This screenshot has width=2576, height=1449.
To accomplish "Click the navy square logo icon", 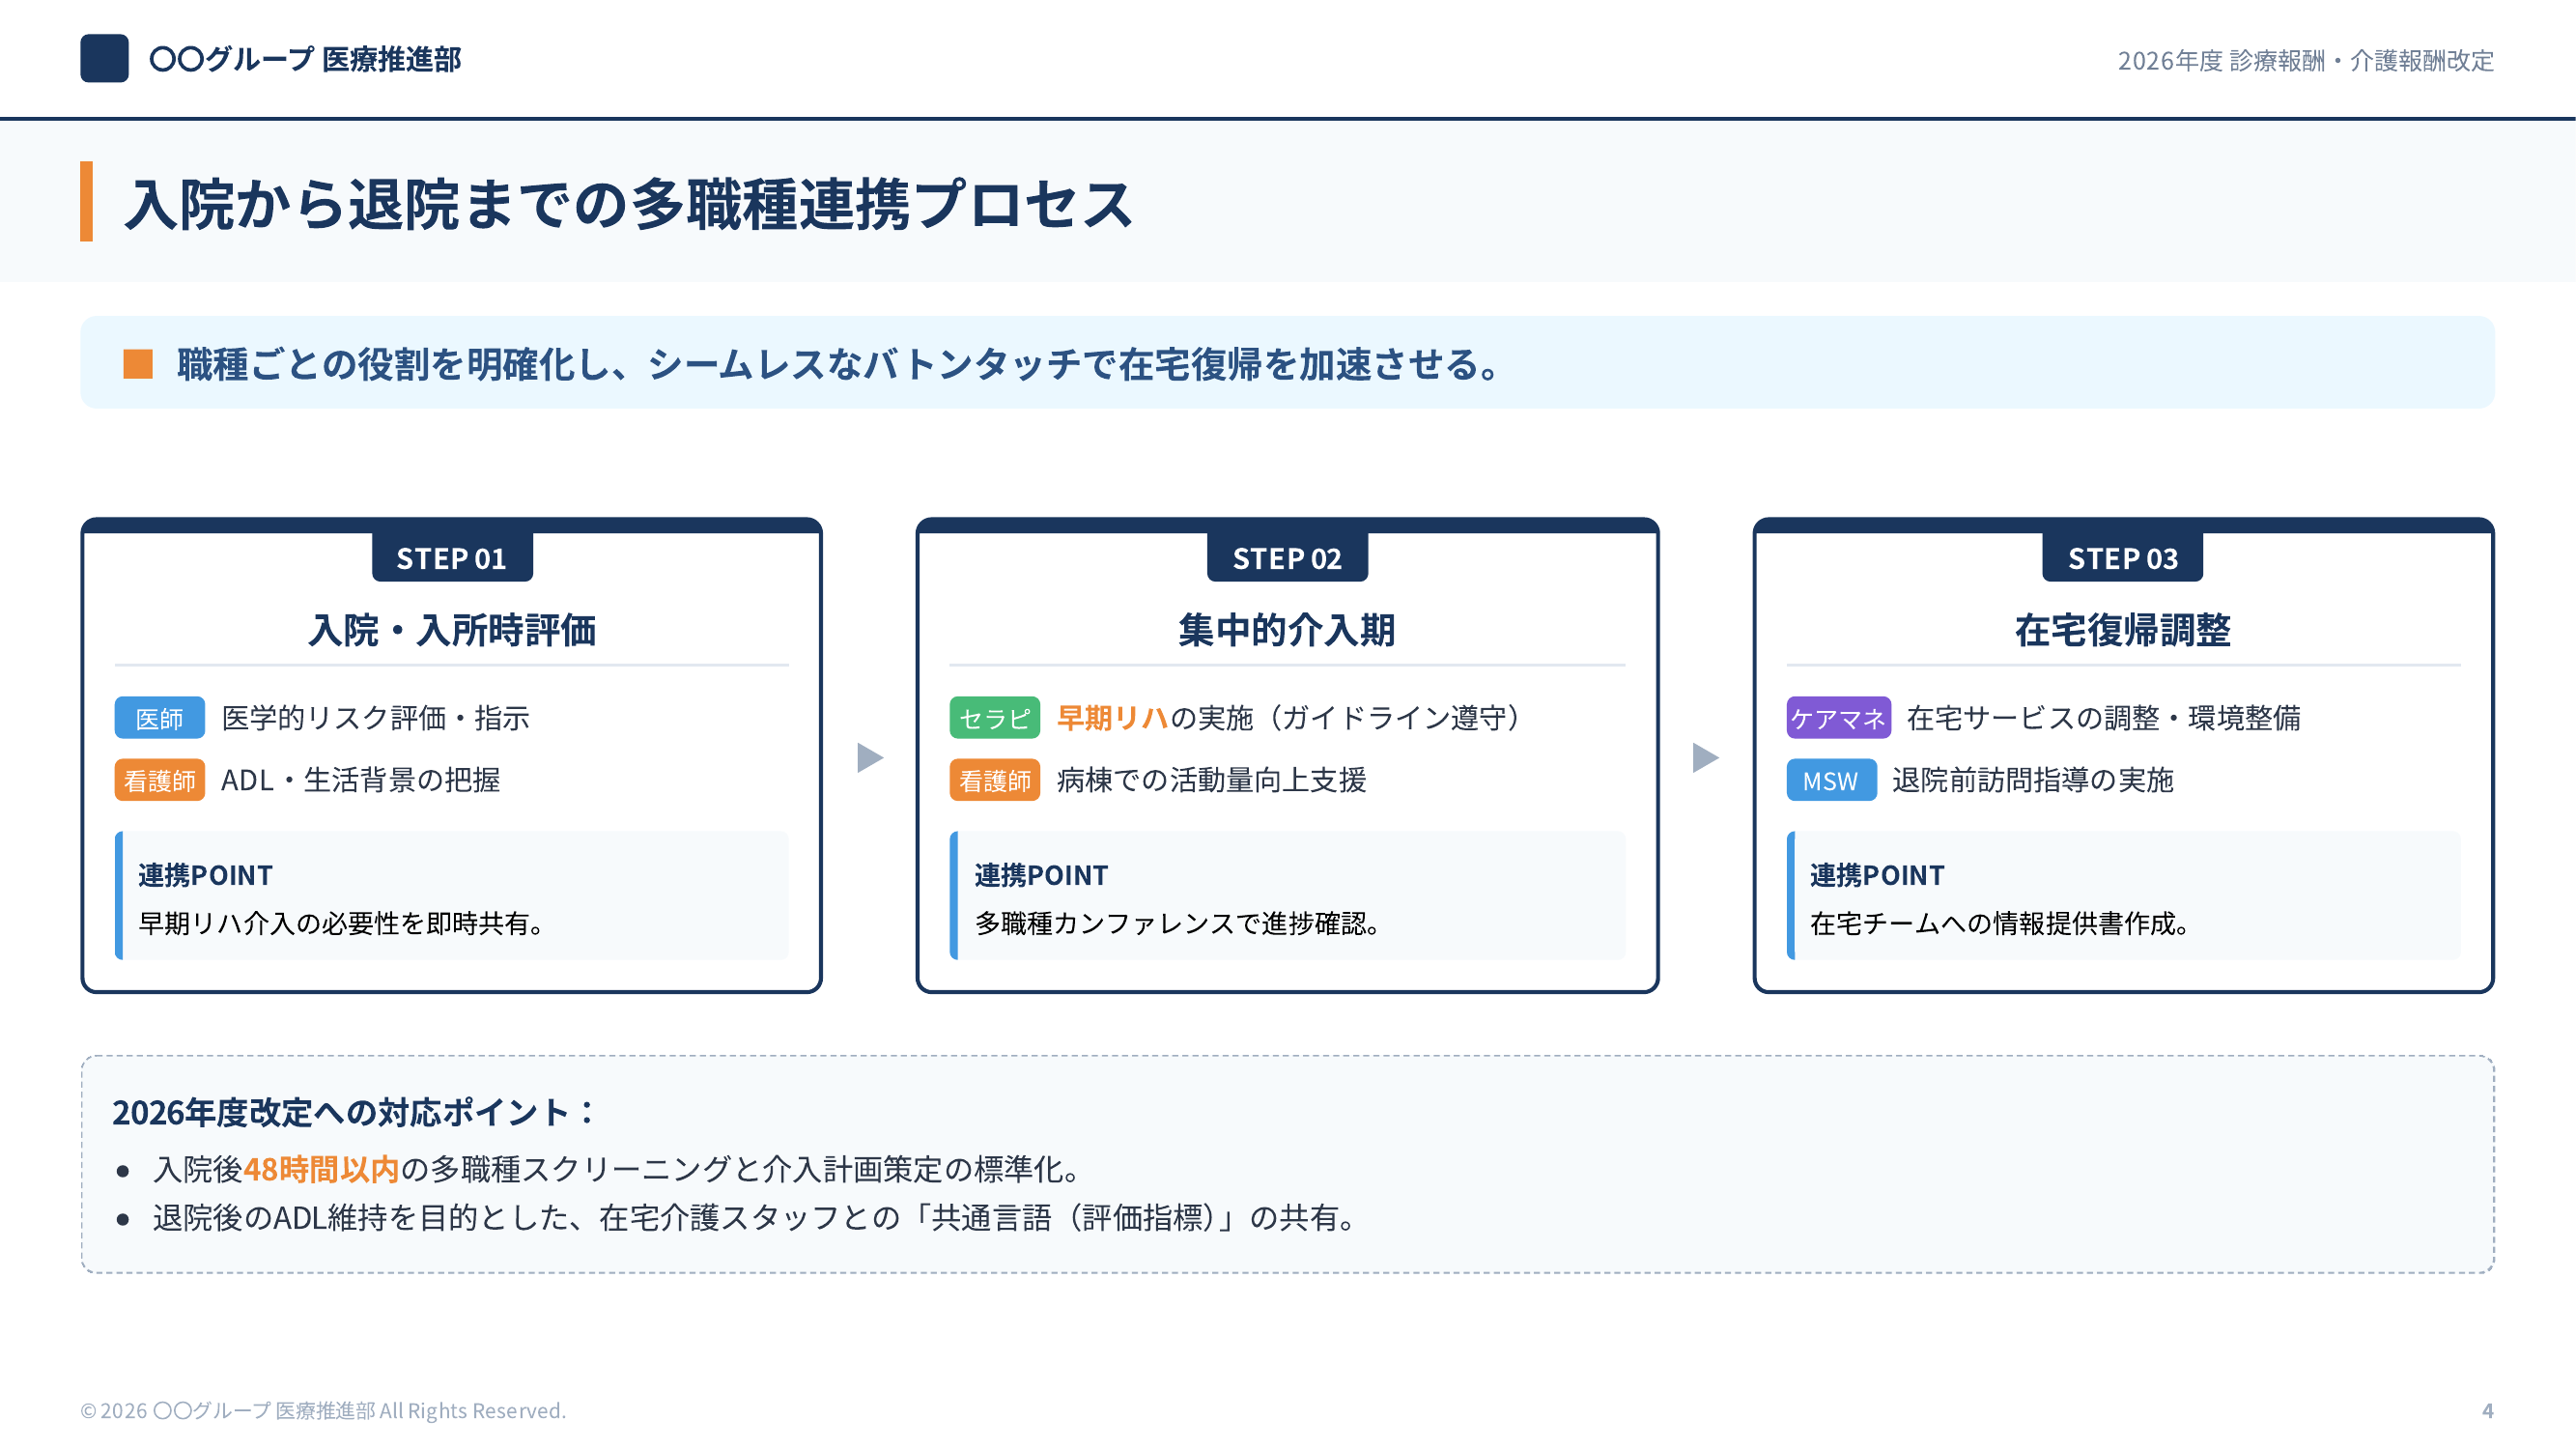I will [x=104, y=58].
